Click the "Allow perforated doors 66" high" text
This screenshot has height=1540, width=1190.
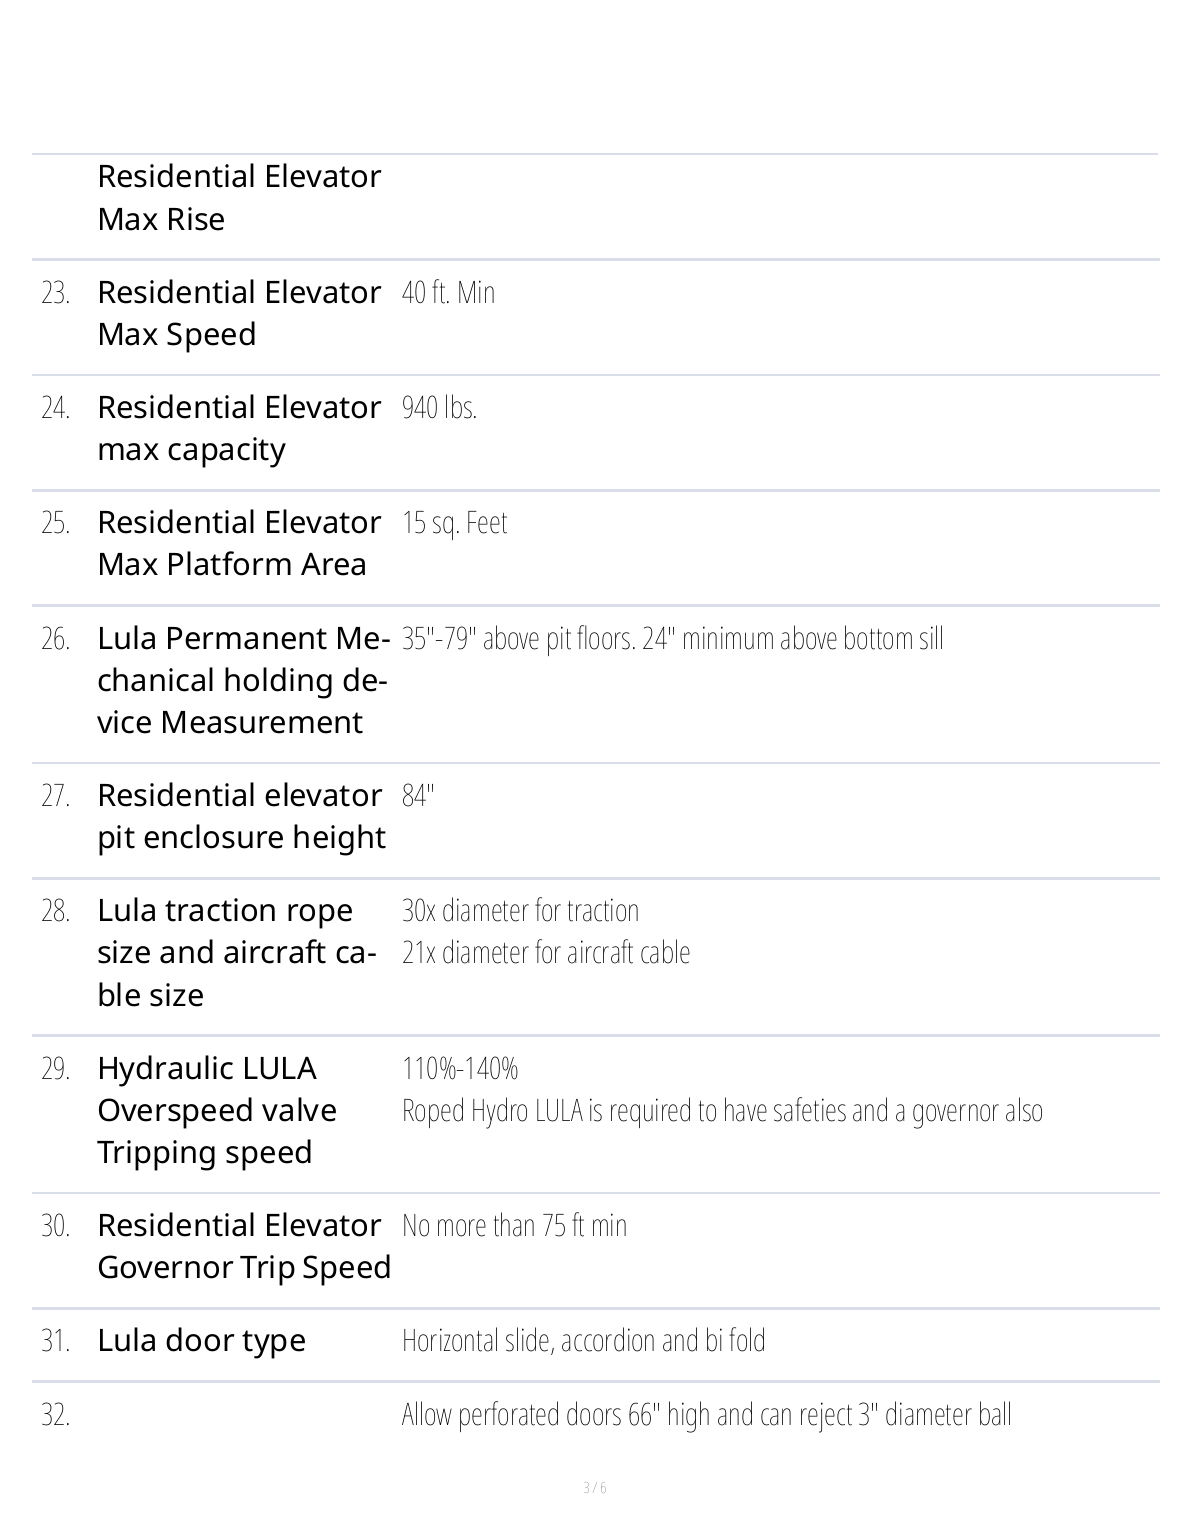[x=706, y=1415]
